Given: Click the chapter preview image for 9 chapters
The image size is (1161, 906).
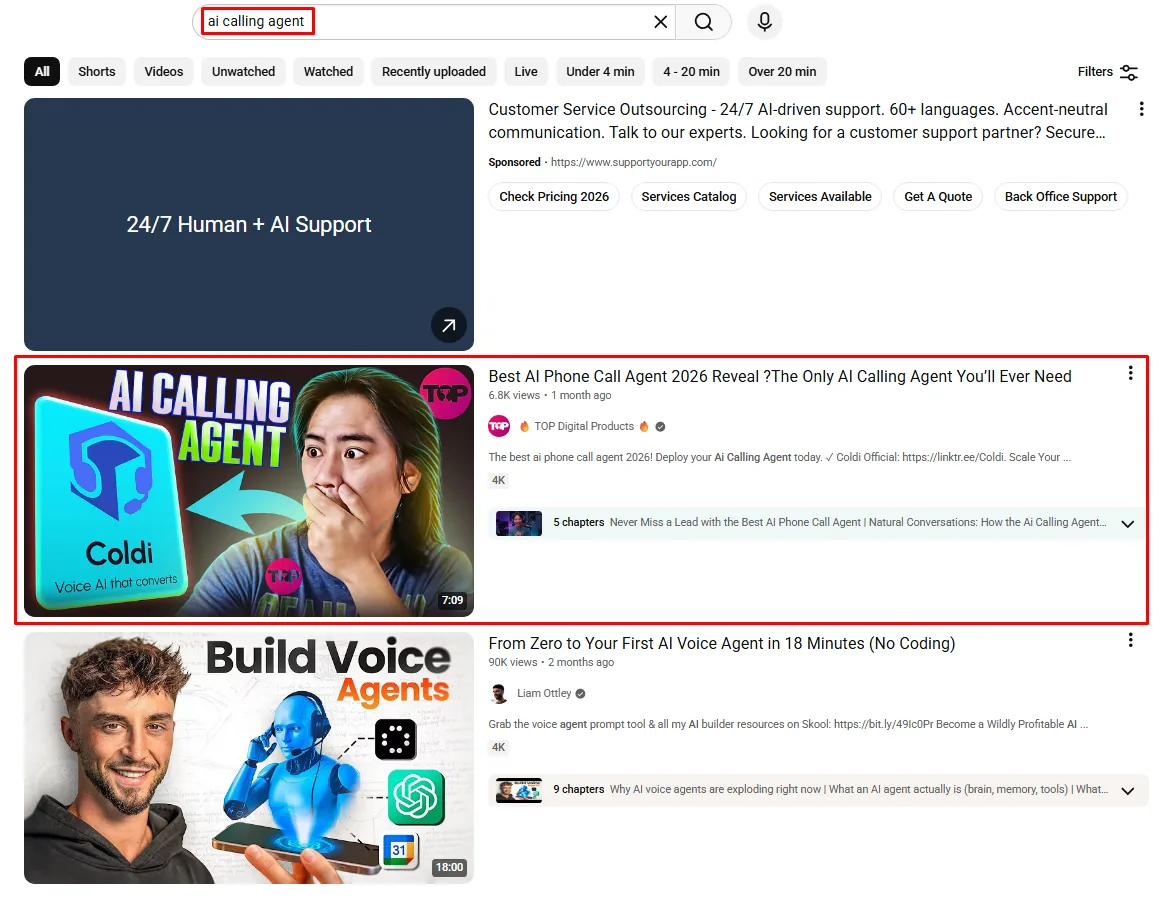Looking at the screenshot, I should coord(519,791).
